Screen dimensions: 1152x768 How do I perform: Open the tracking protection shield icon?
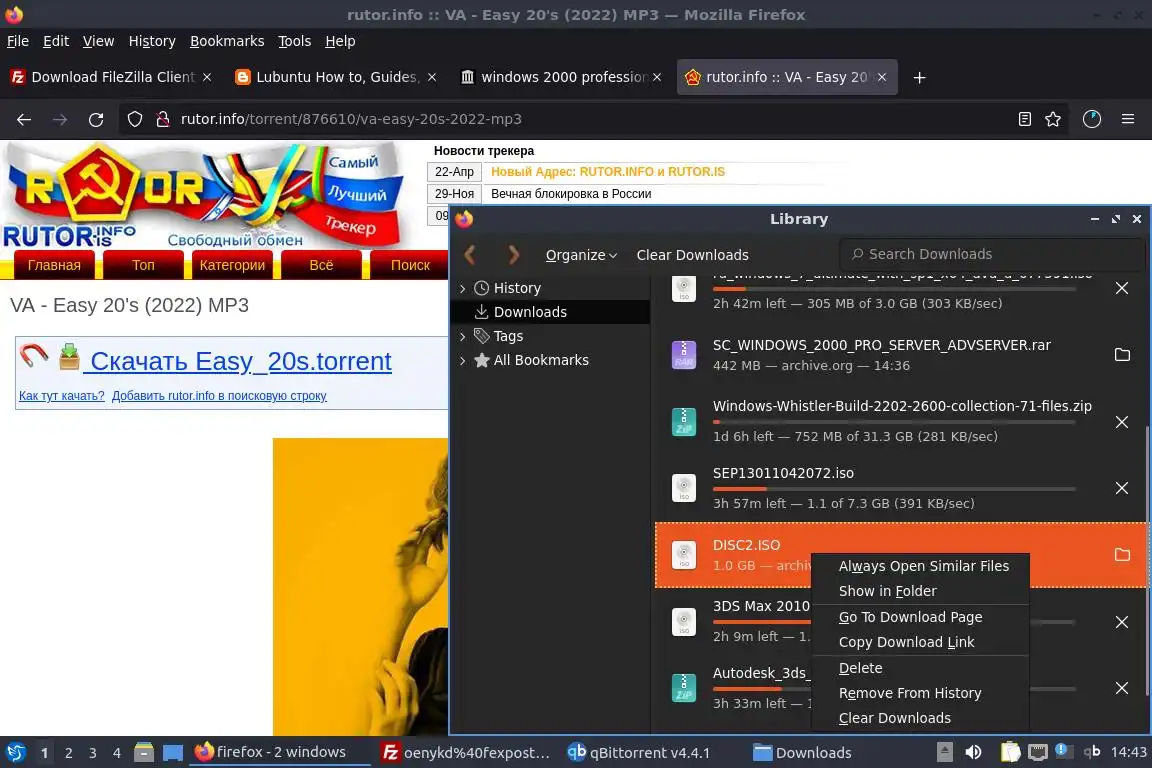click(134, 119)
